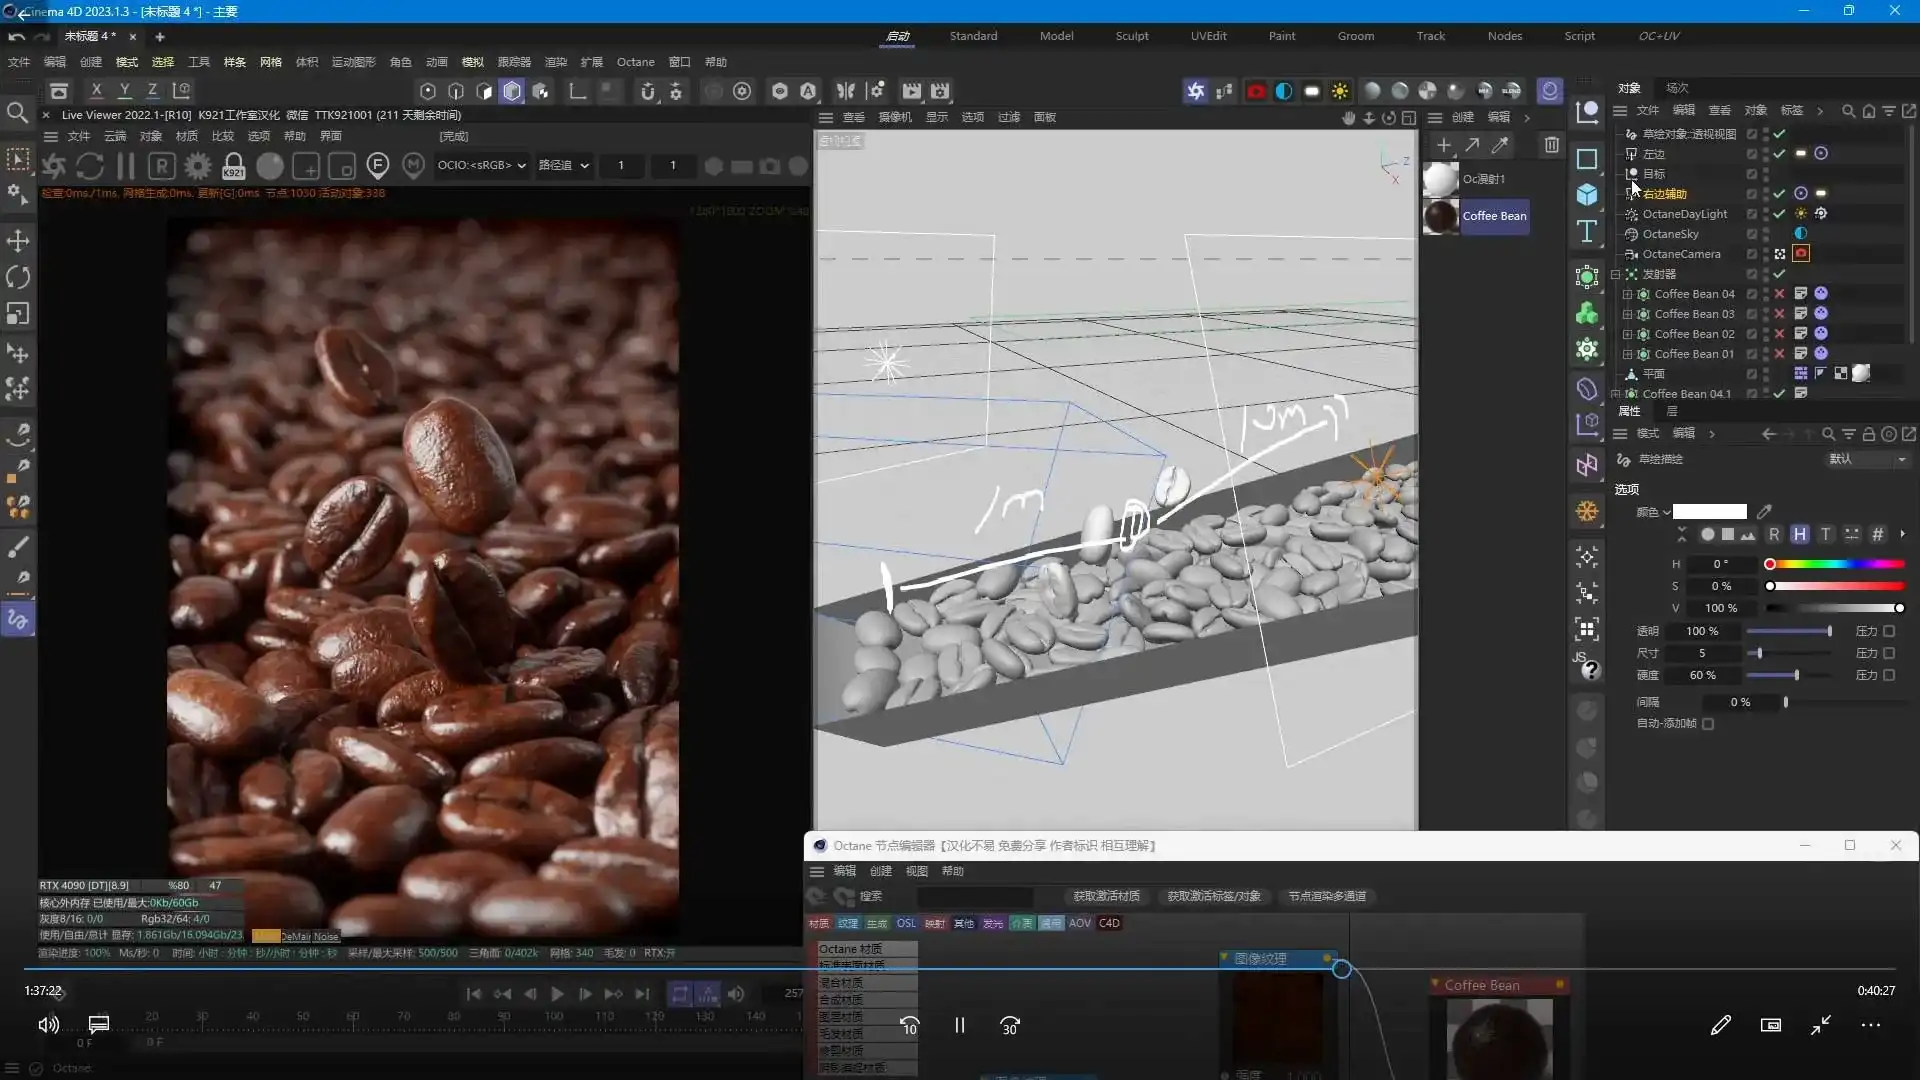Screen dimensions: 1920x1080
Task: Select the Rotate tool in left toolbar
Action: pos(18,277)
